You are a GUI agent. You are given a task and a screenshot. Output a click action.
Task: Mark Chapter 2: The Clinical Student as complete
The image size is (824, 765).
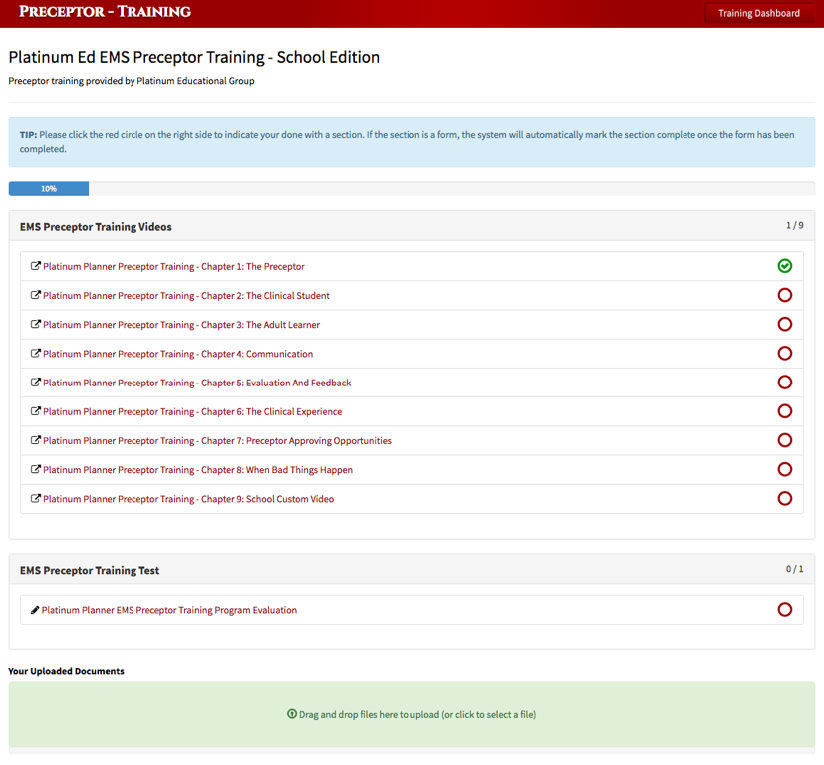784,295
